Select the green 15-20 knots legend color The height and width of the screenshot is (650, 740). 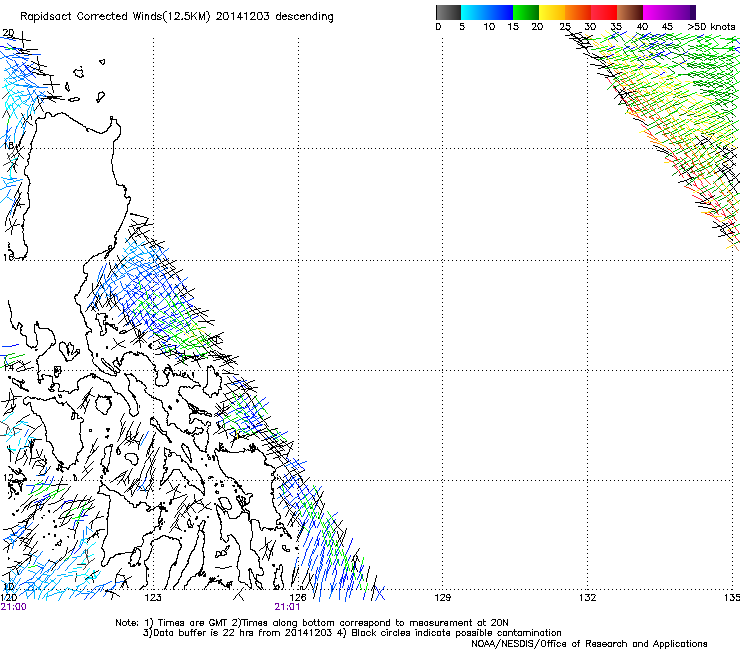[x=526, y=12]
